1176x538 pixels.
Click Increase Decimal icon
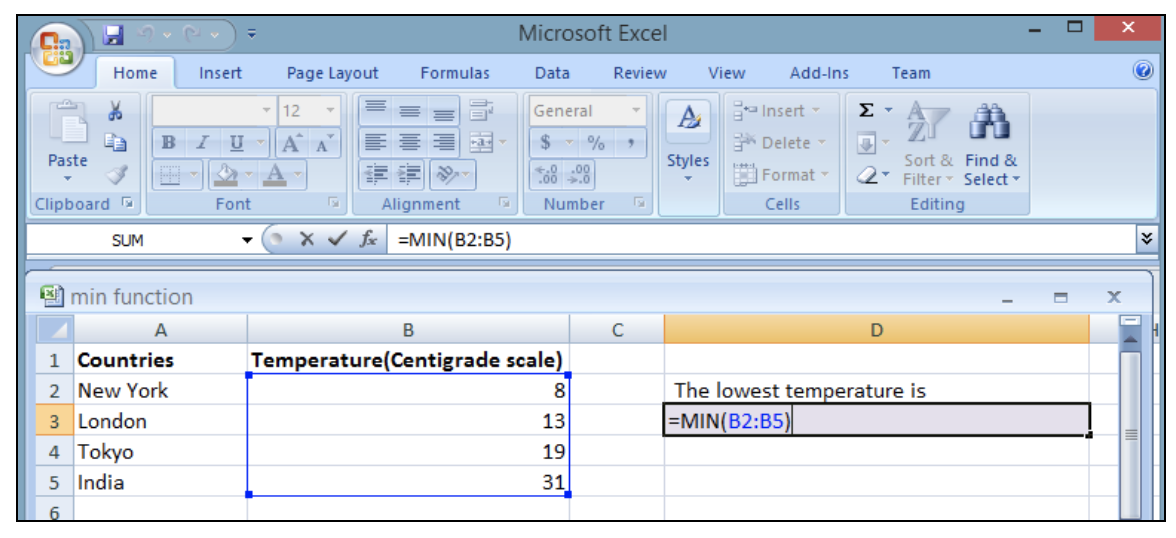pyautogui.click(x=546, y=174)
